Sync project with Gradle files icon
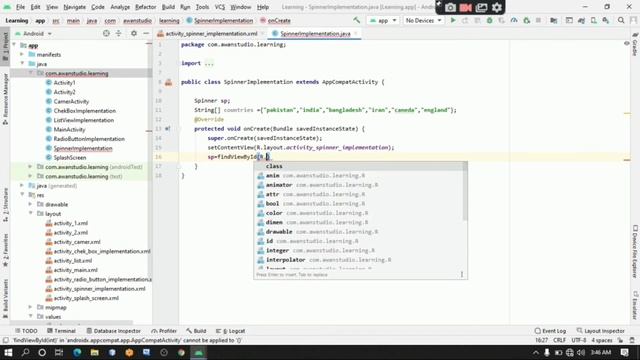This screenshot has height=360, width=640. (581, 20)
